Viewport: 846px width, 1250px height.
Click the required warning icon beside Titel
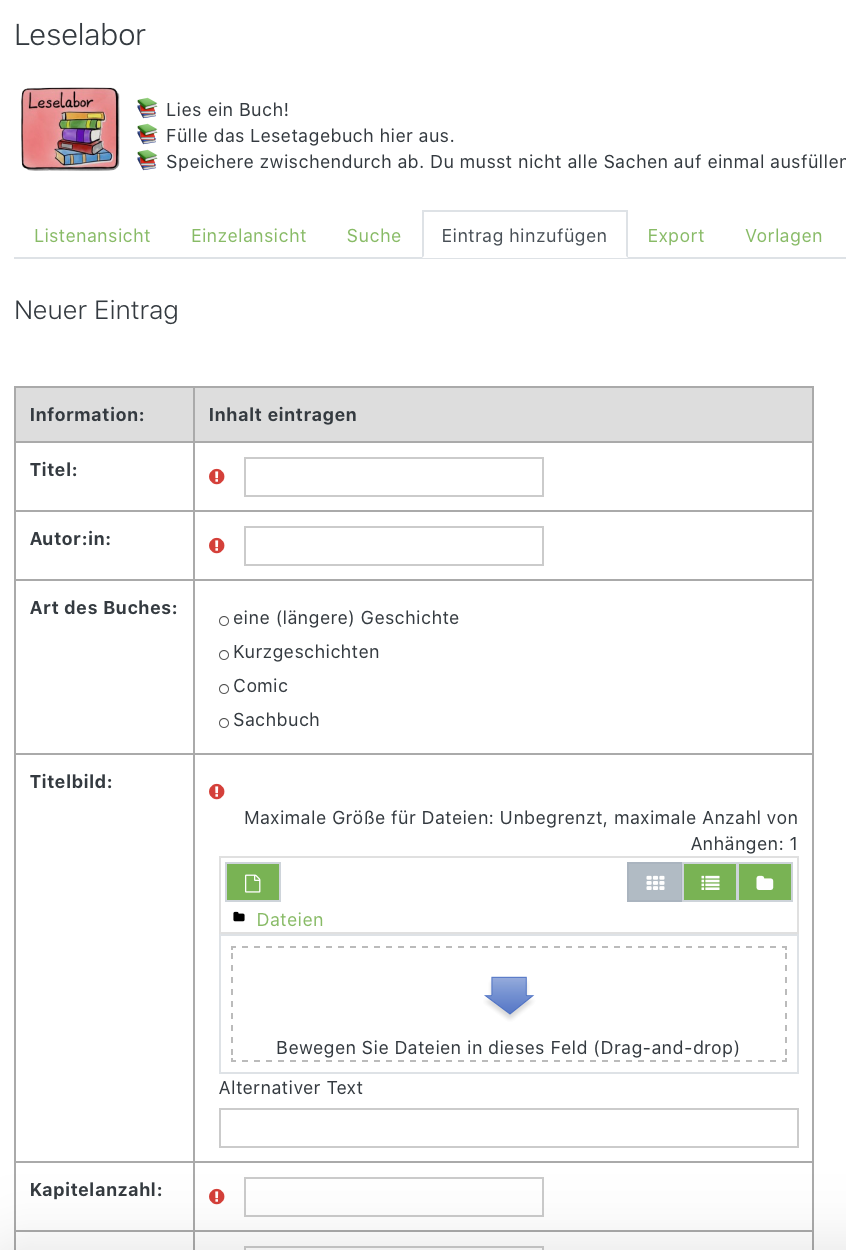[217, 477]
